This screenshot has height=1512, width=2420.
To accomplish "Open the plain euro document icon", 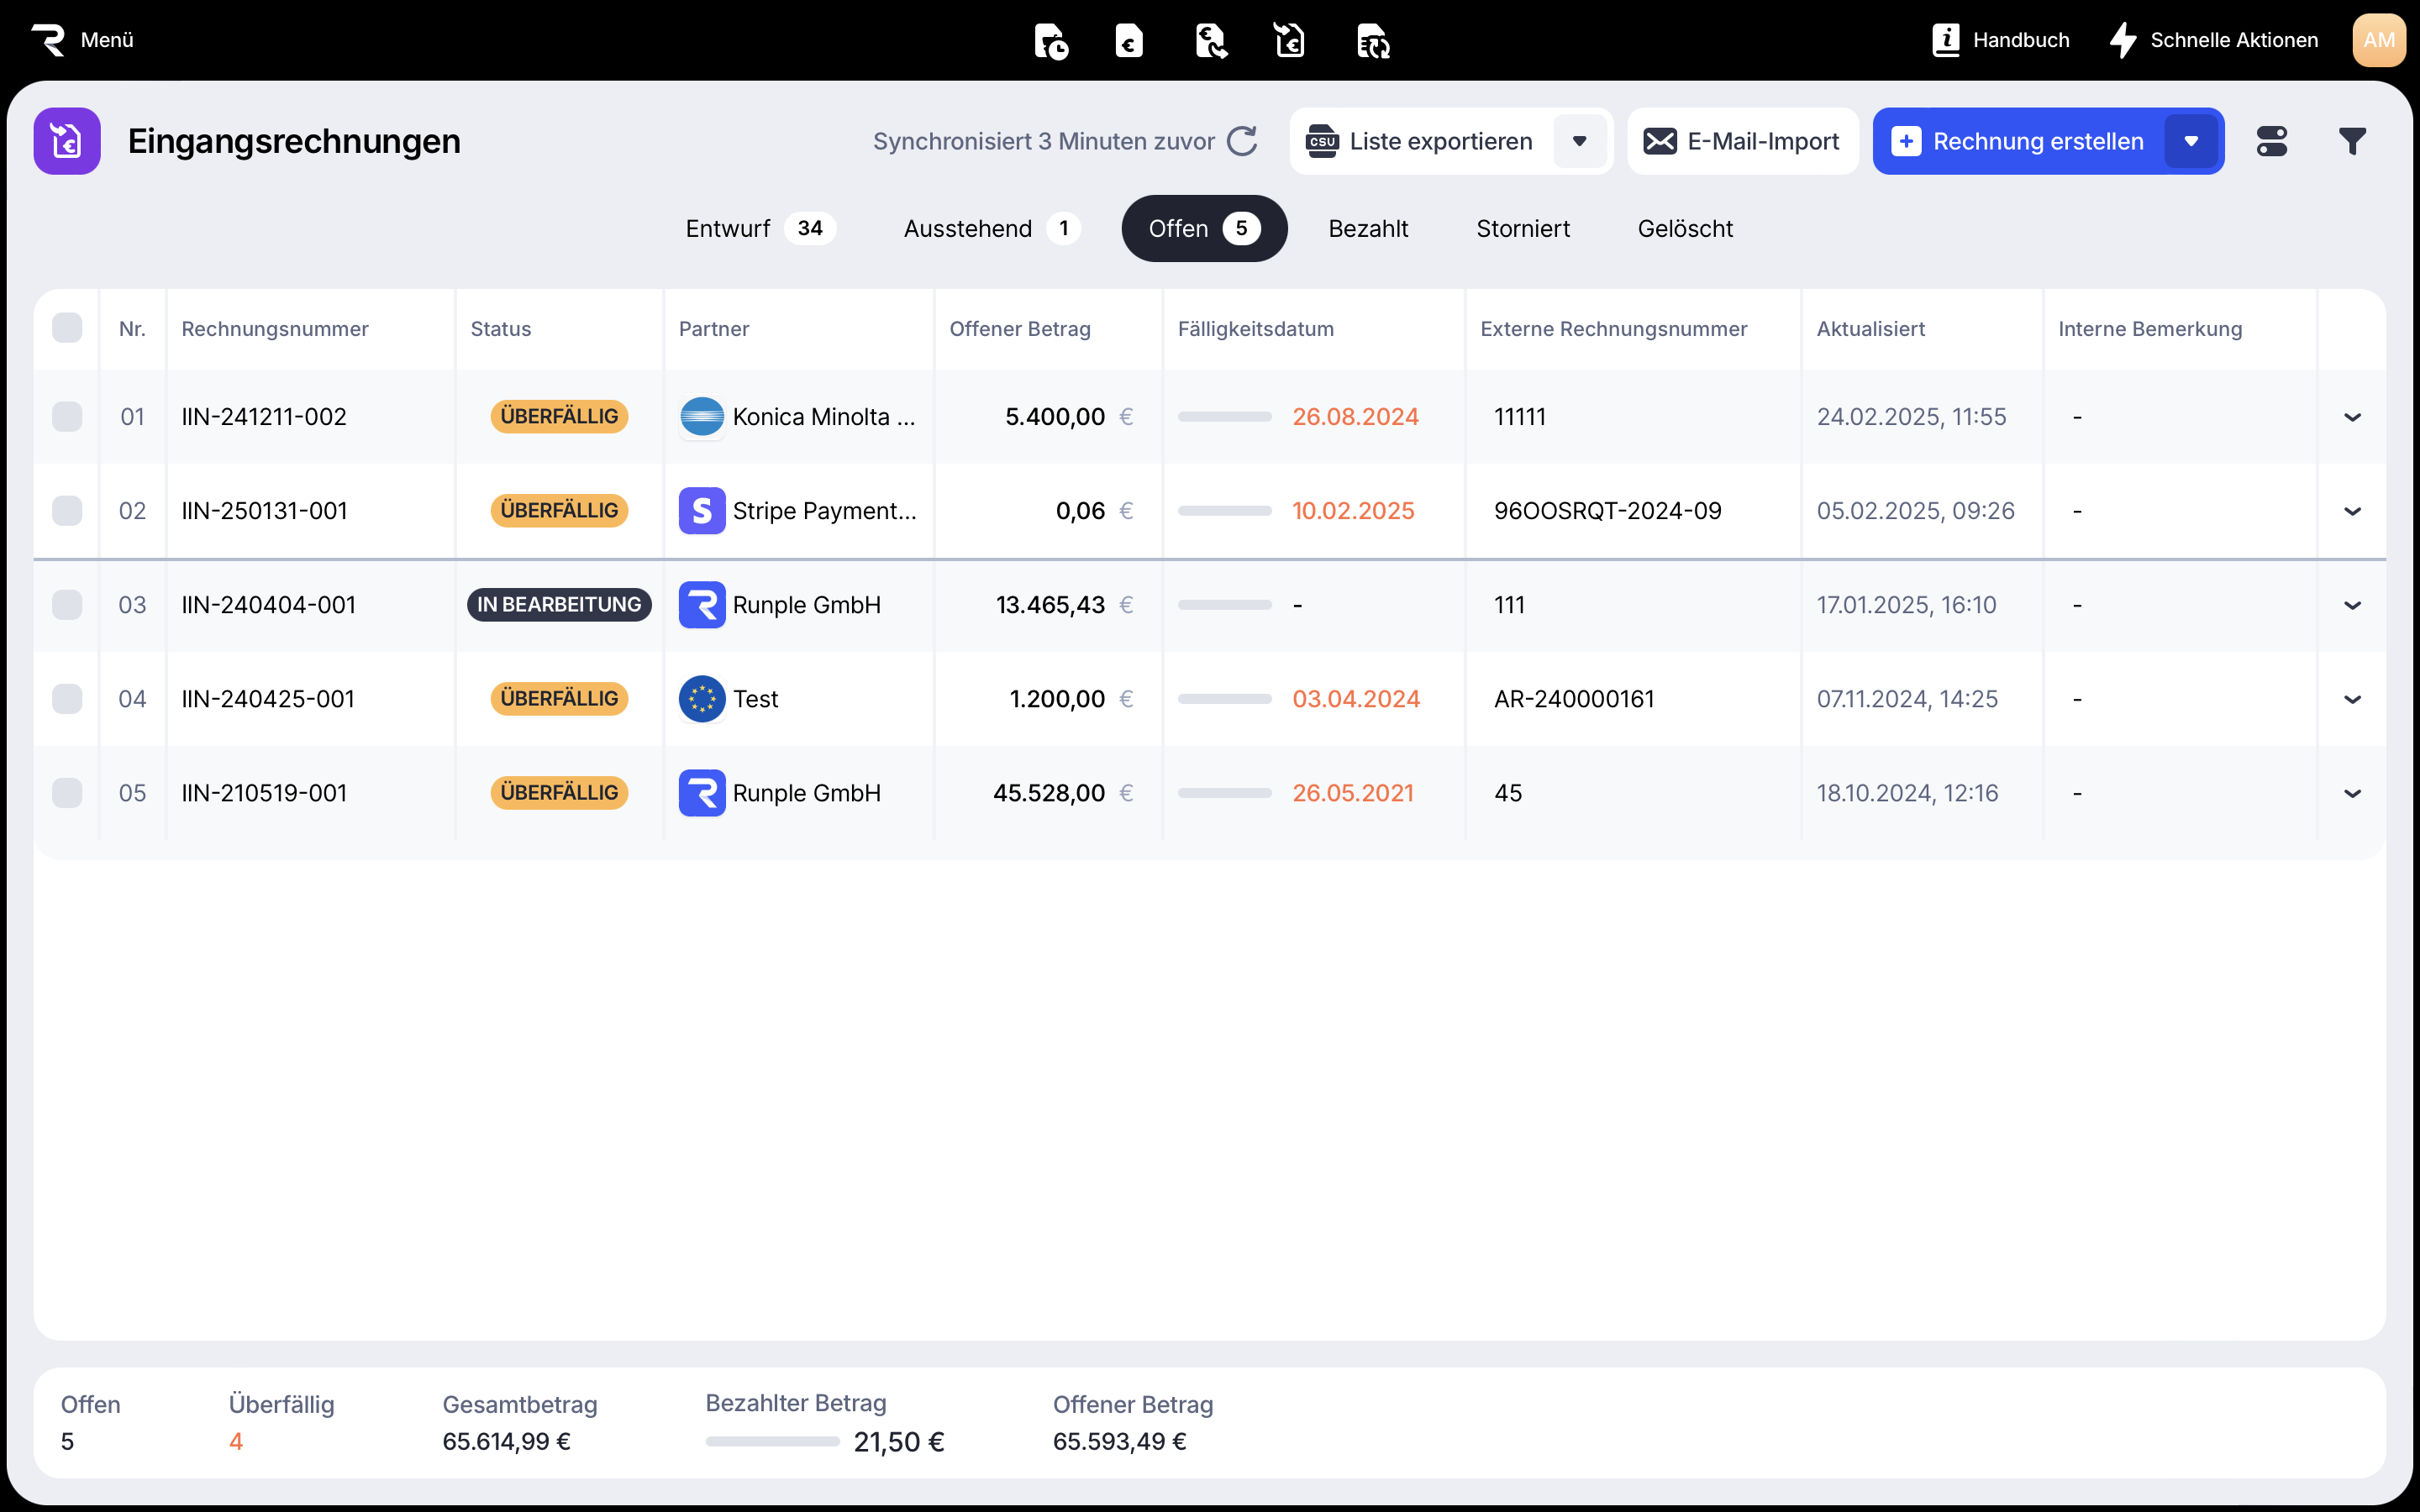I will point(1129,41).
